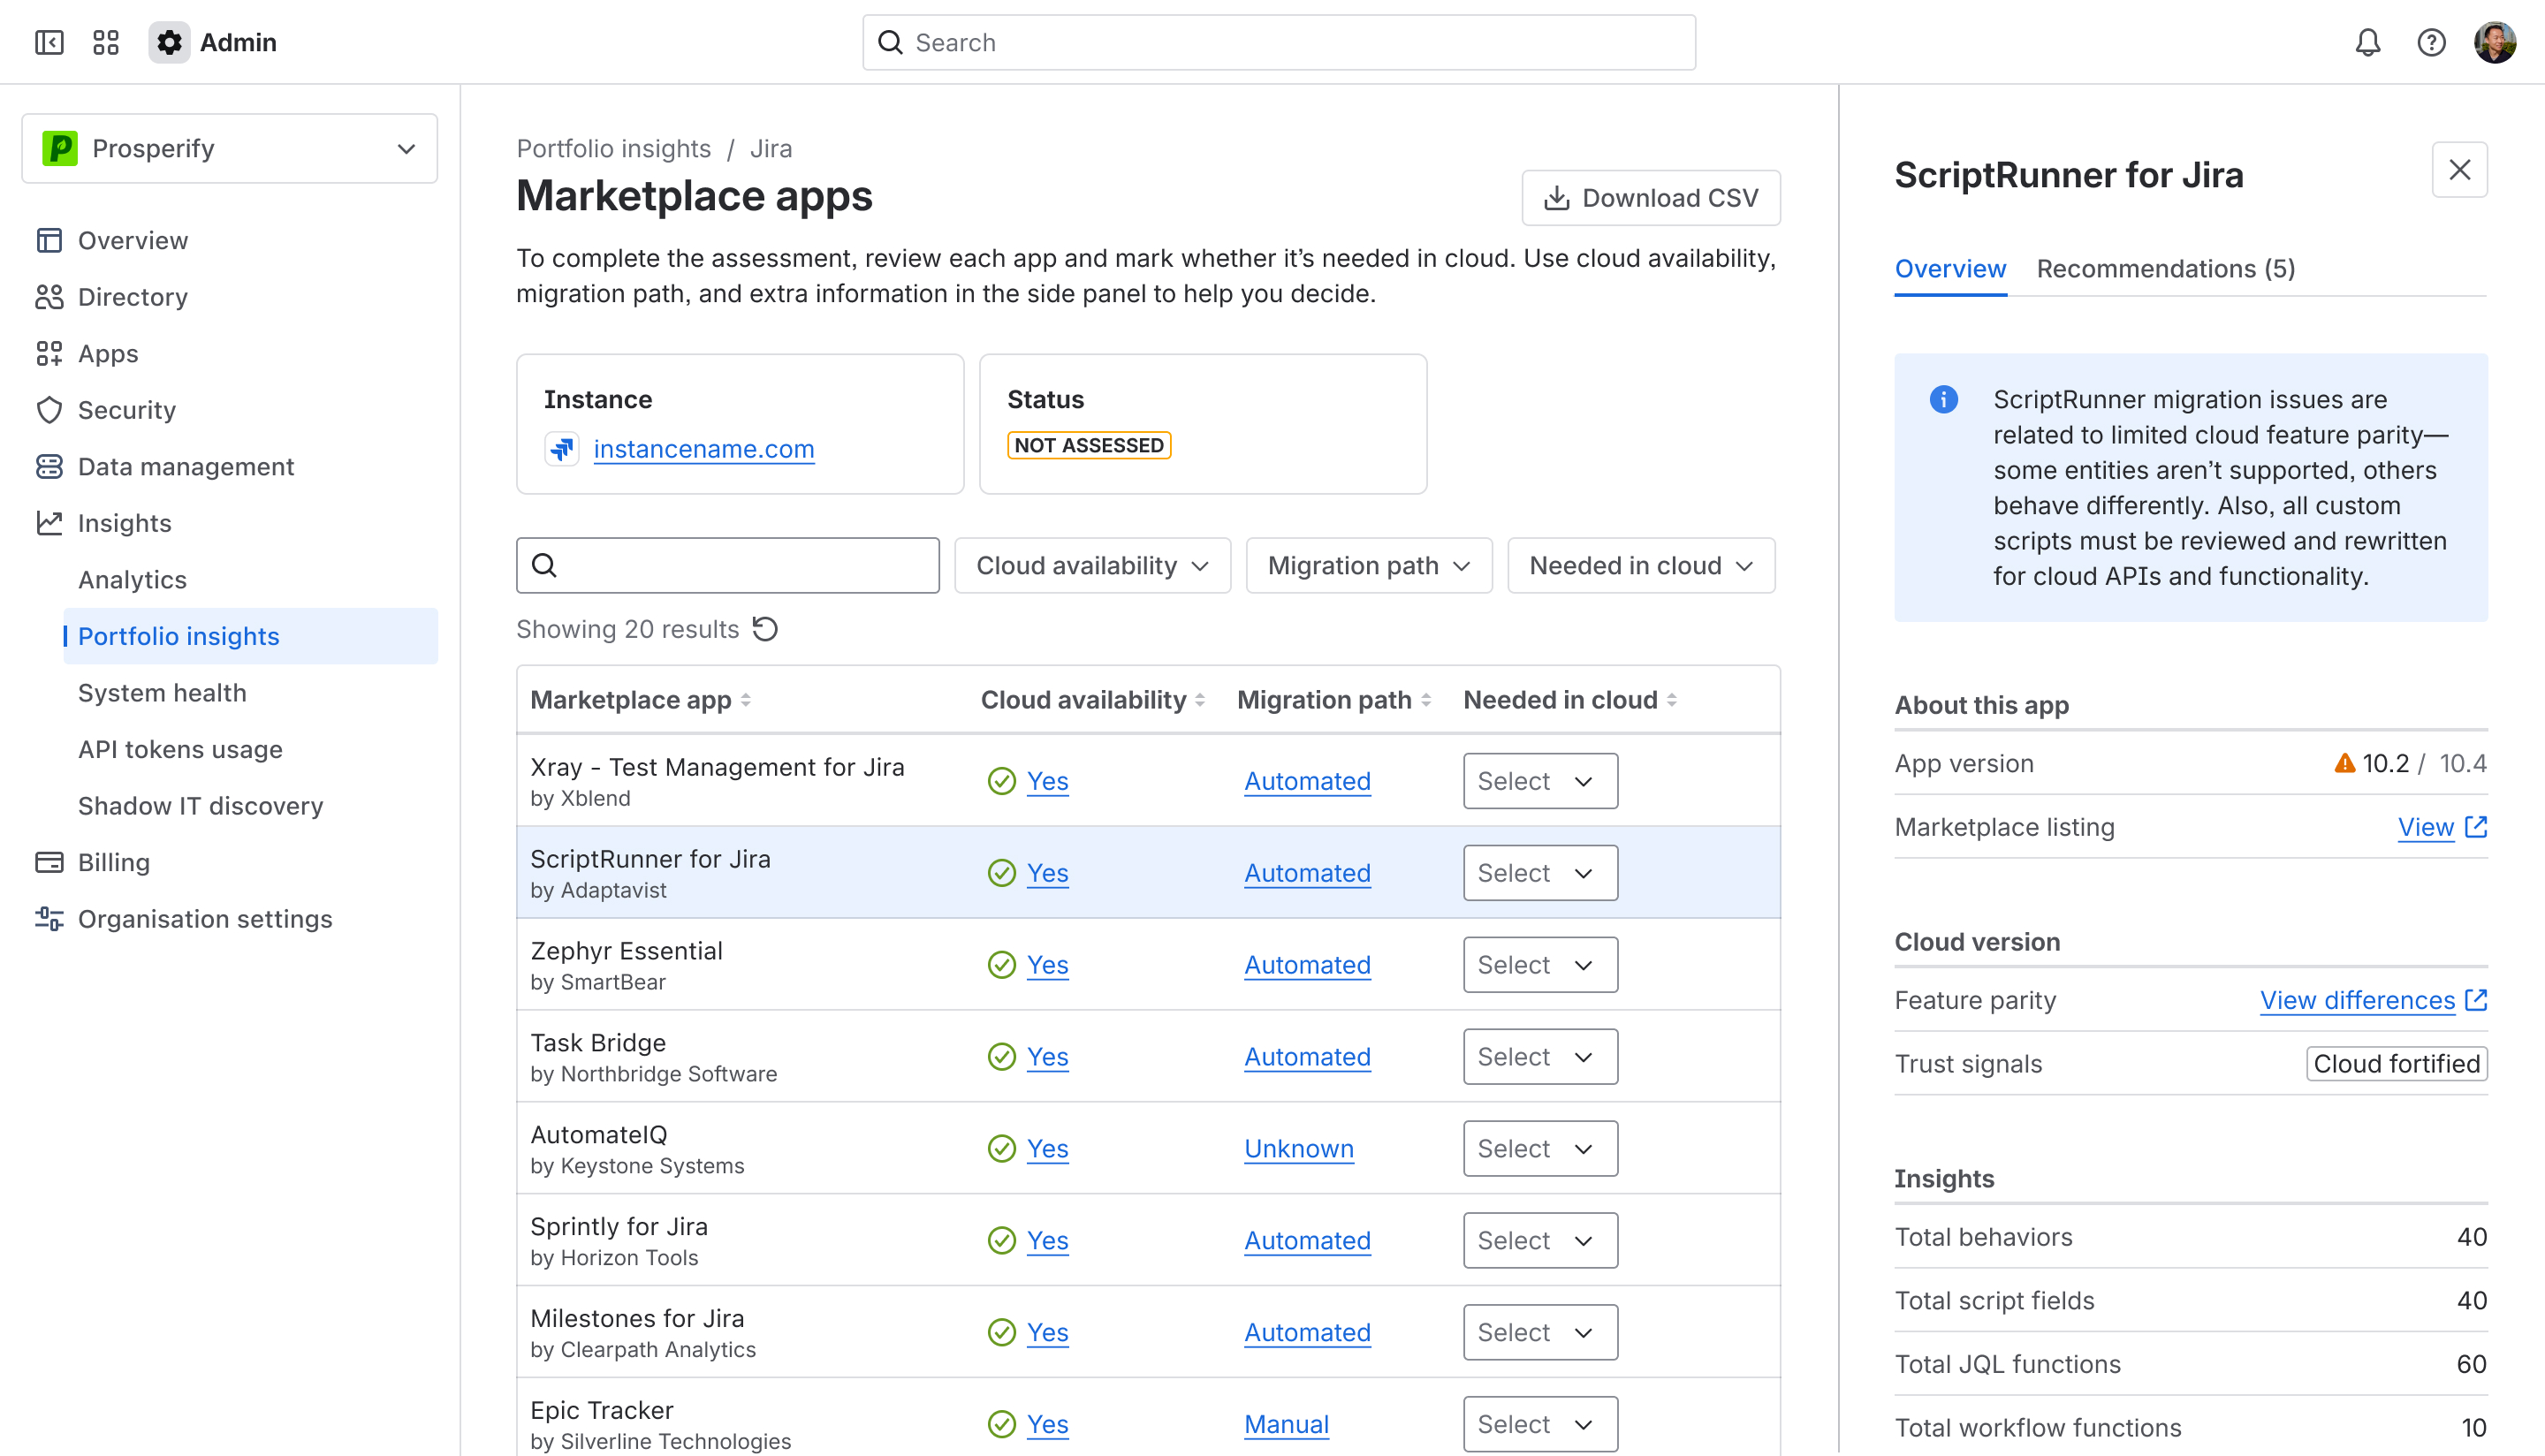Click the Download CSV button
This screenshot has width=2545, height=1456.
click(x=1651, y=197)
